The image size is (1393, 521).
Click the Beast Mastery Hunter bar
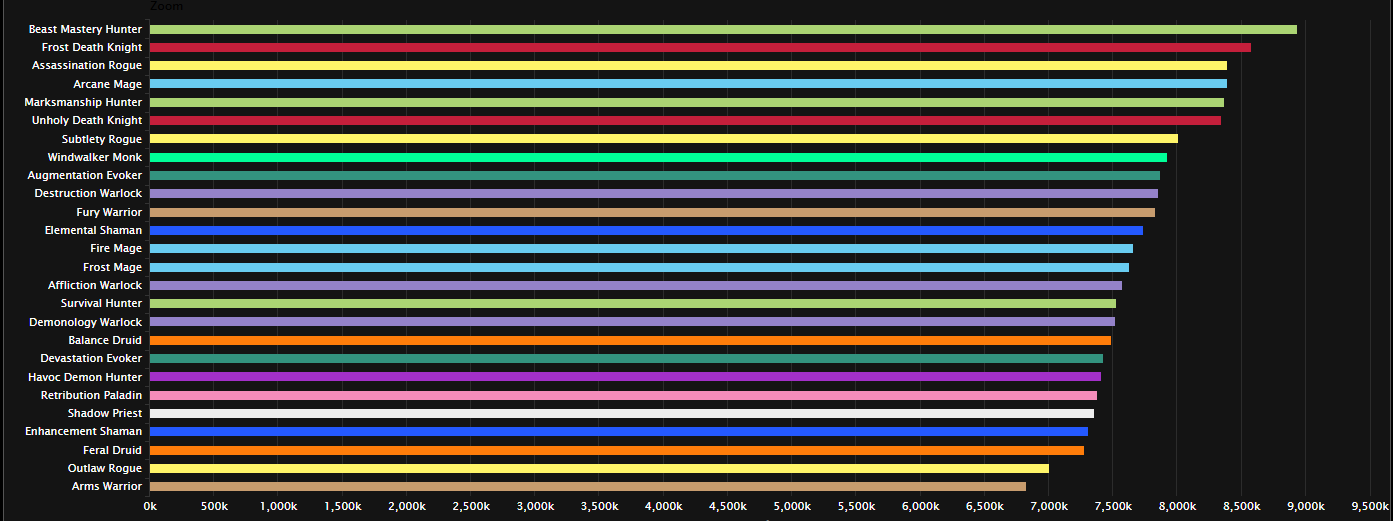(723, 29)
